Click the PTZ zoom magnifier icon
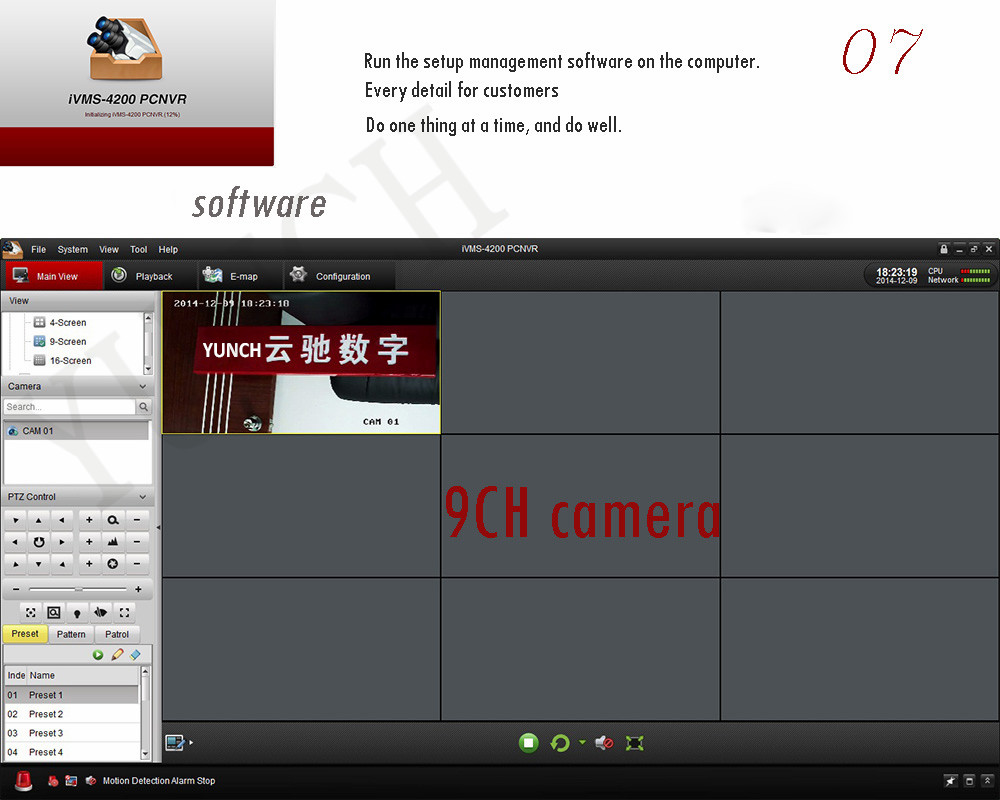 (x=113, y=520)
